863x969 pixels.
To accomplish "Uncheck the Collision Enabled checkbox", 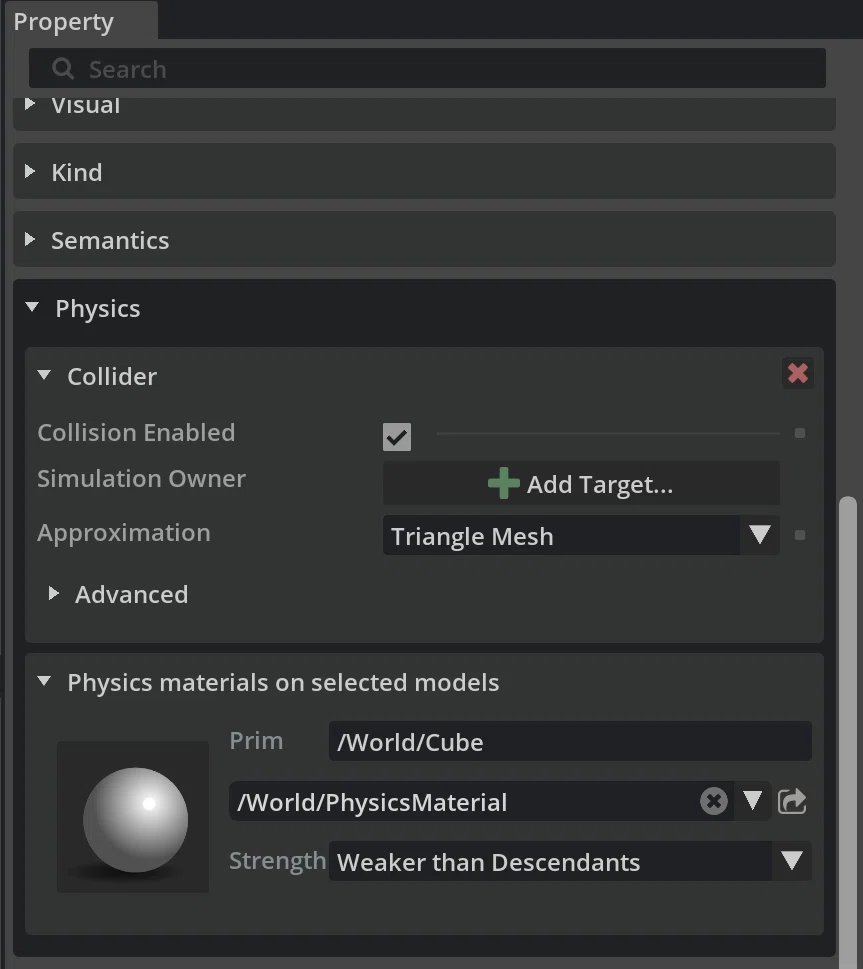I will click(x=397, y=437).
